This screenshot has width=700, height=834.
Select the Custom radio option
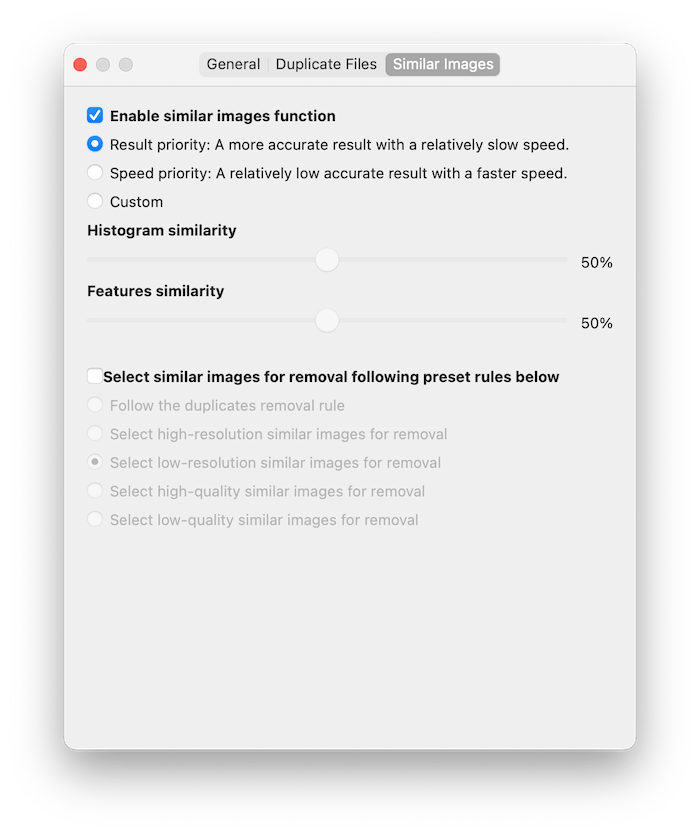pos(95,202)
